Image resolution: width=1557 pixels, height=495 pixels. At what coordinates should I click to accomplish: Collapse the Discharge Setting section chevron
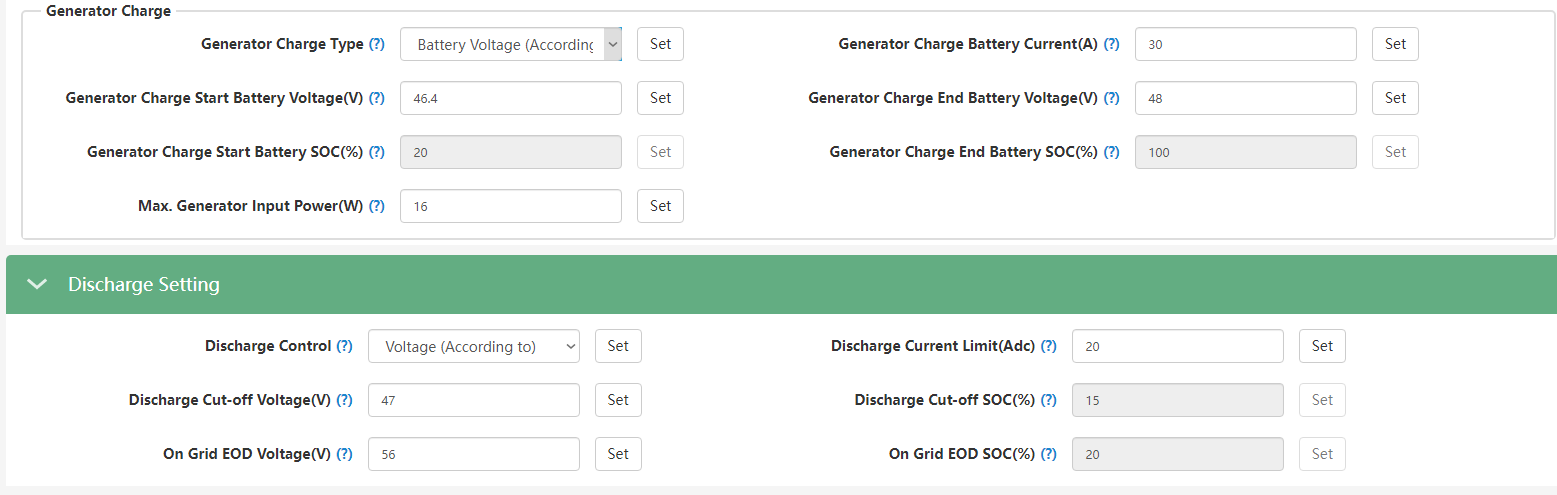(x=37, y=284)
